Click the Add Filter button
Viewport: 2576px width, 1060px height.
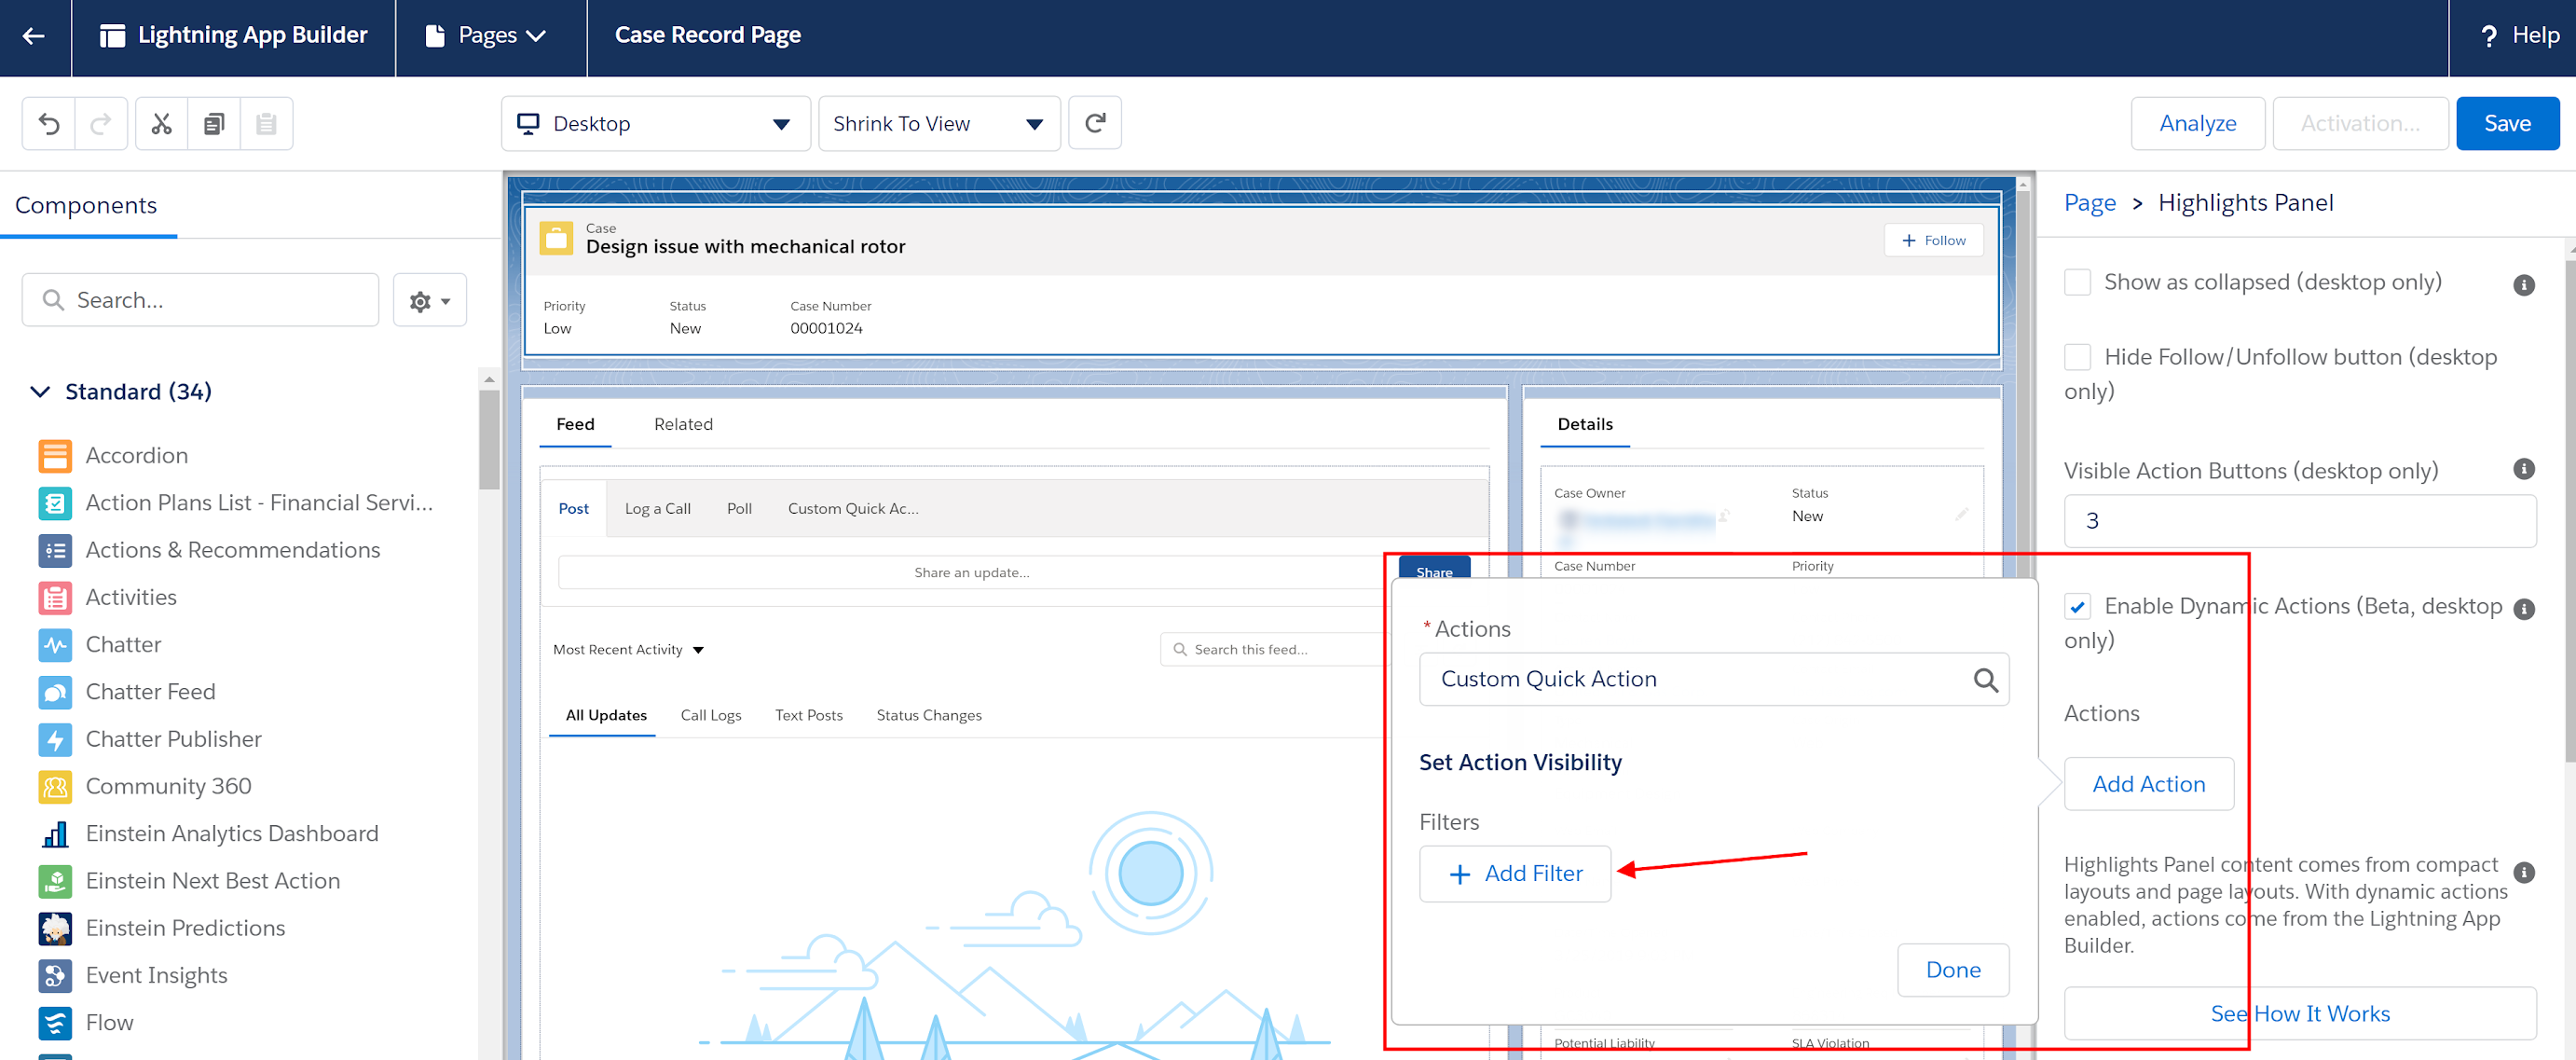(1514, 873)
